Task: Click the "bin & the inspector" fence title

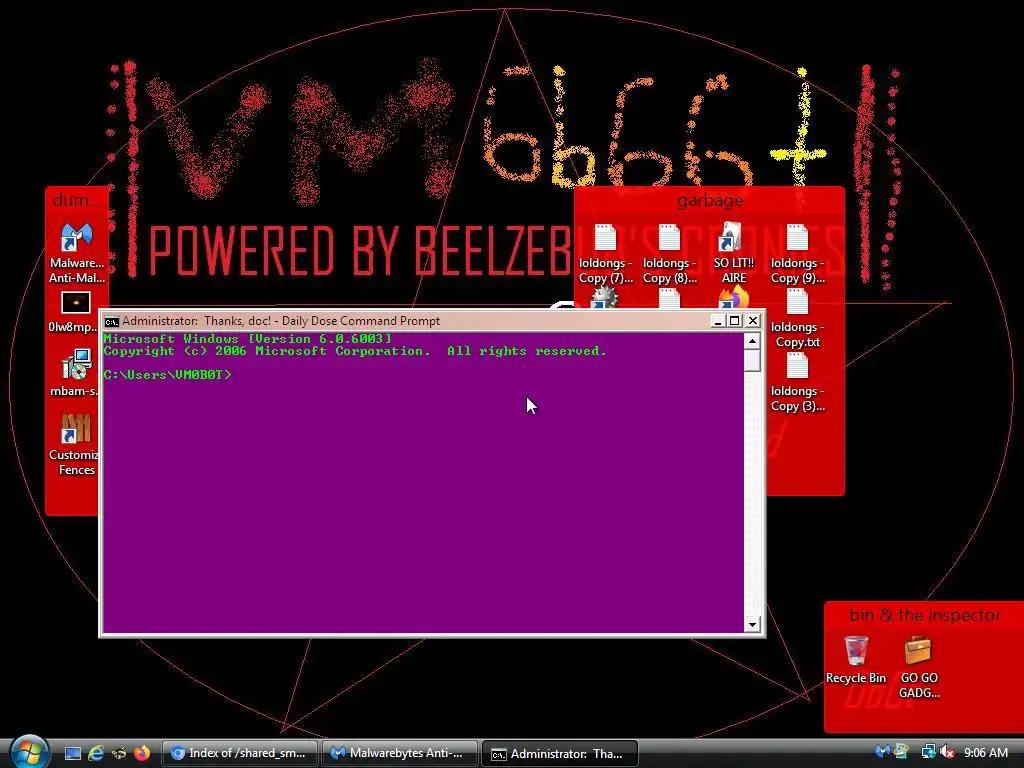Action: (925, 615)
